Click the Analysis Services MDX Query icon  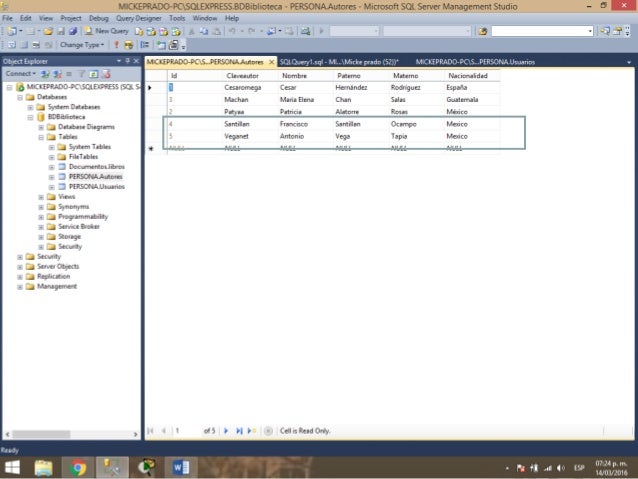(x=151, y=31)
